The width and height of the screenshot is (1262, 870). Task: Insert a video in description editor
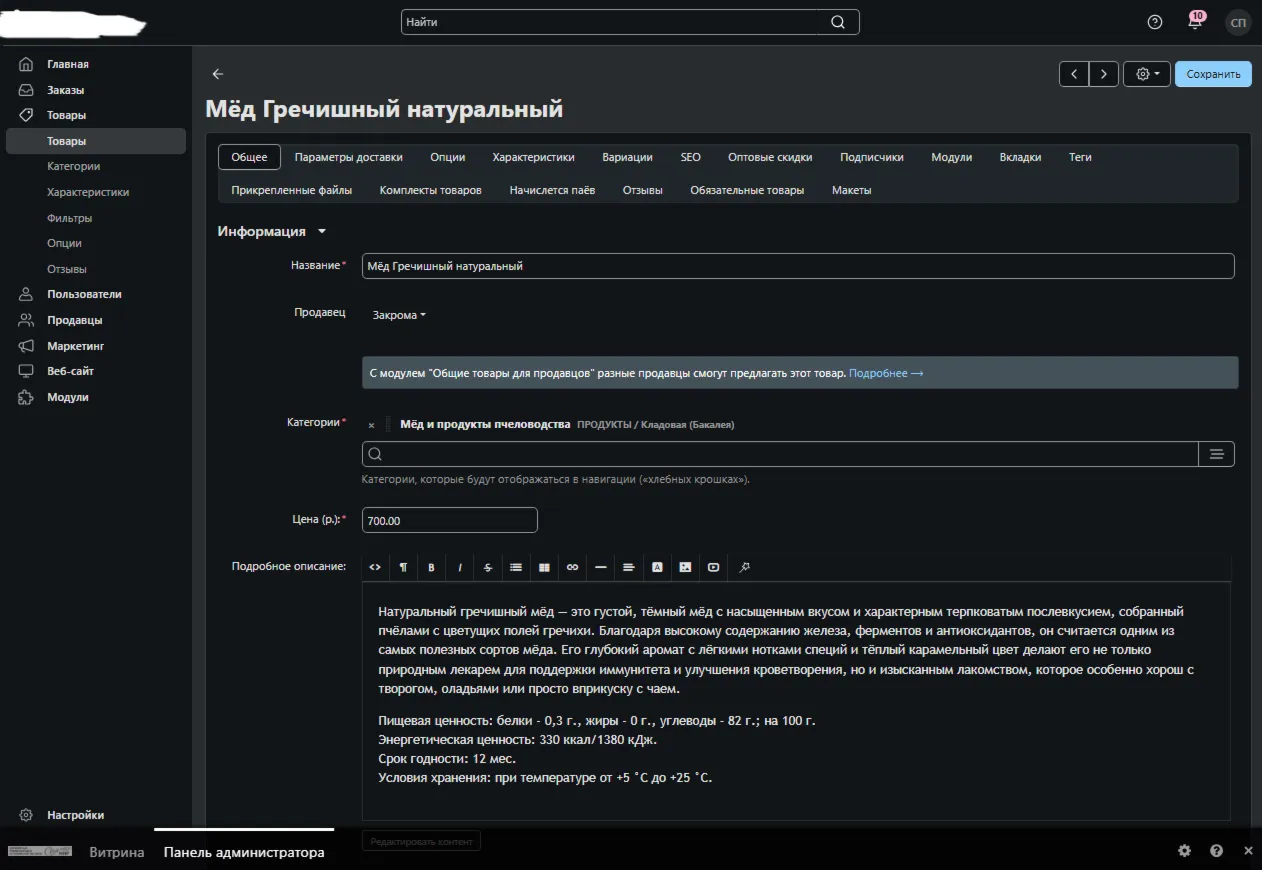[x=713, y=567]
